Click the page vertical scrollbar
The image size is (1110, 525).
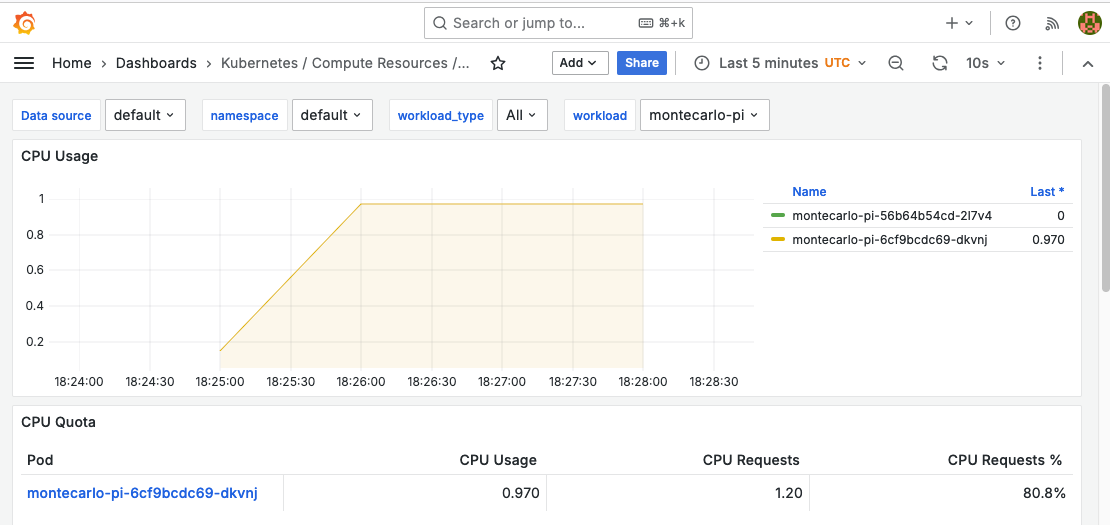click(x=1105, y=187)
